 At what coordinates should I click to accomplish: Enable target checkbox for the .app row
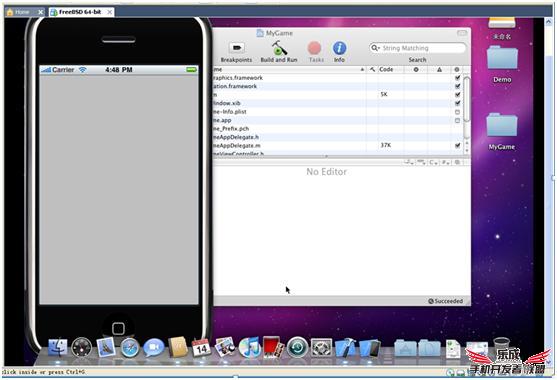[457, 120]
